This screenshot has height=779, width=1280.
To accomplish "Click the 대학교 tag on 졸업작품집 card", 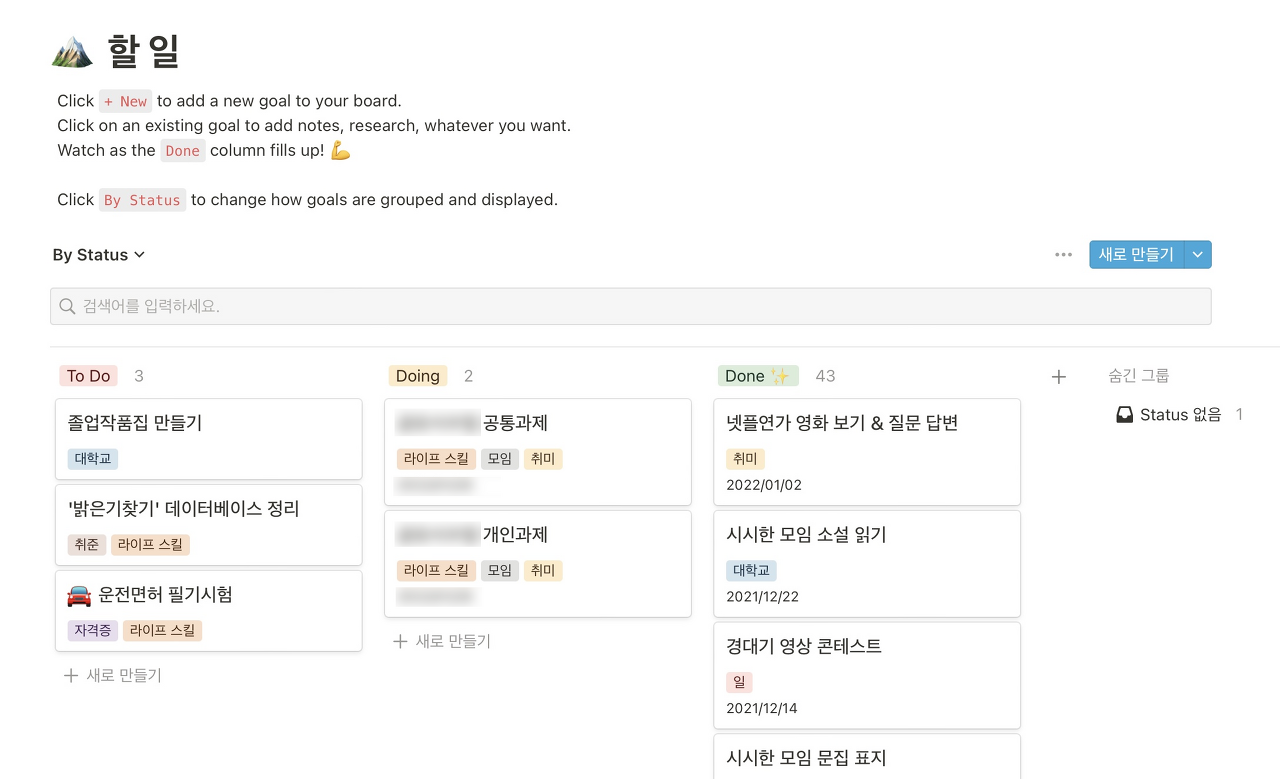I will [93, 459].
